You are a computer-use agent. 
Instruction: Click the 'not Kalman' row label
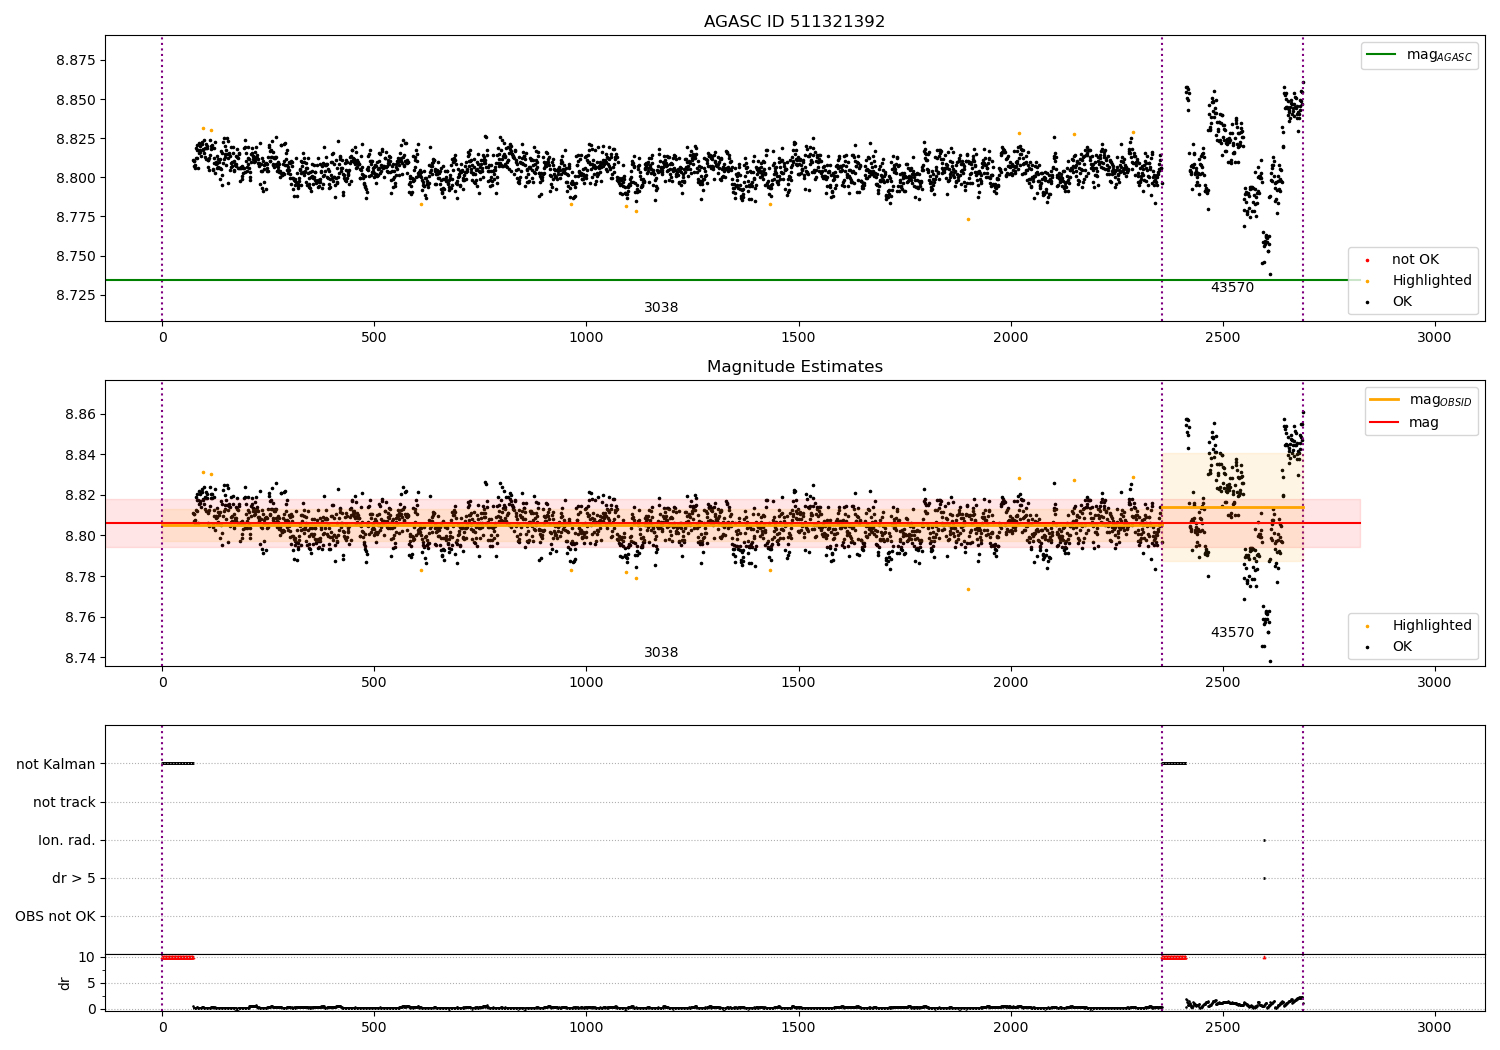click(56, 764)
